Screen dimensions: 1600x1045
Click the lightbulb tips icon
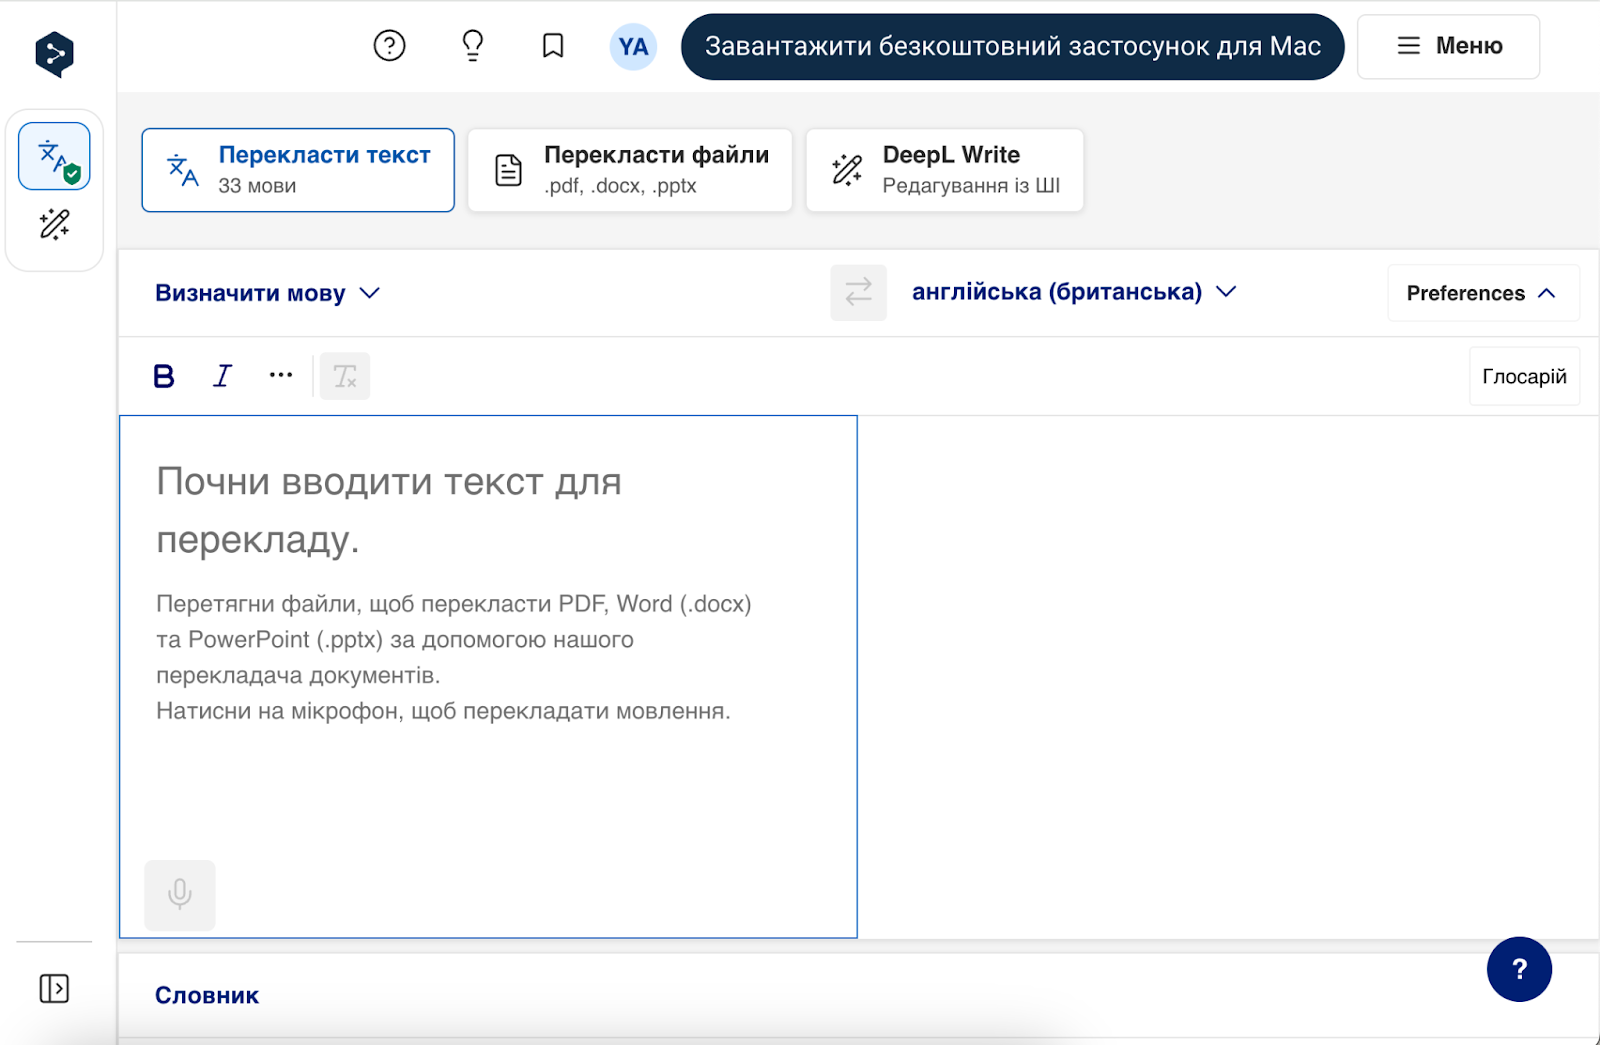pyautogui.click(x=472, y=46)
